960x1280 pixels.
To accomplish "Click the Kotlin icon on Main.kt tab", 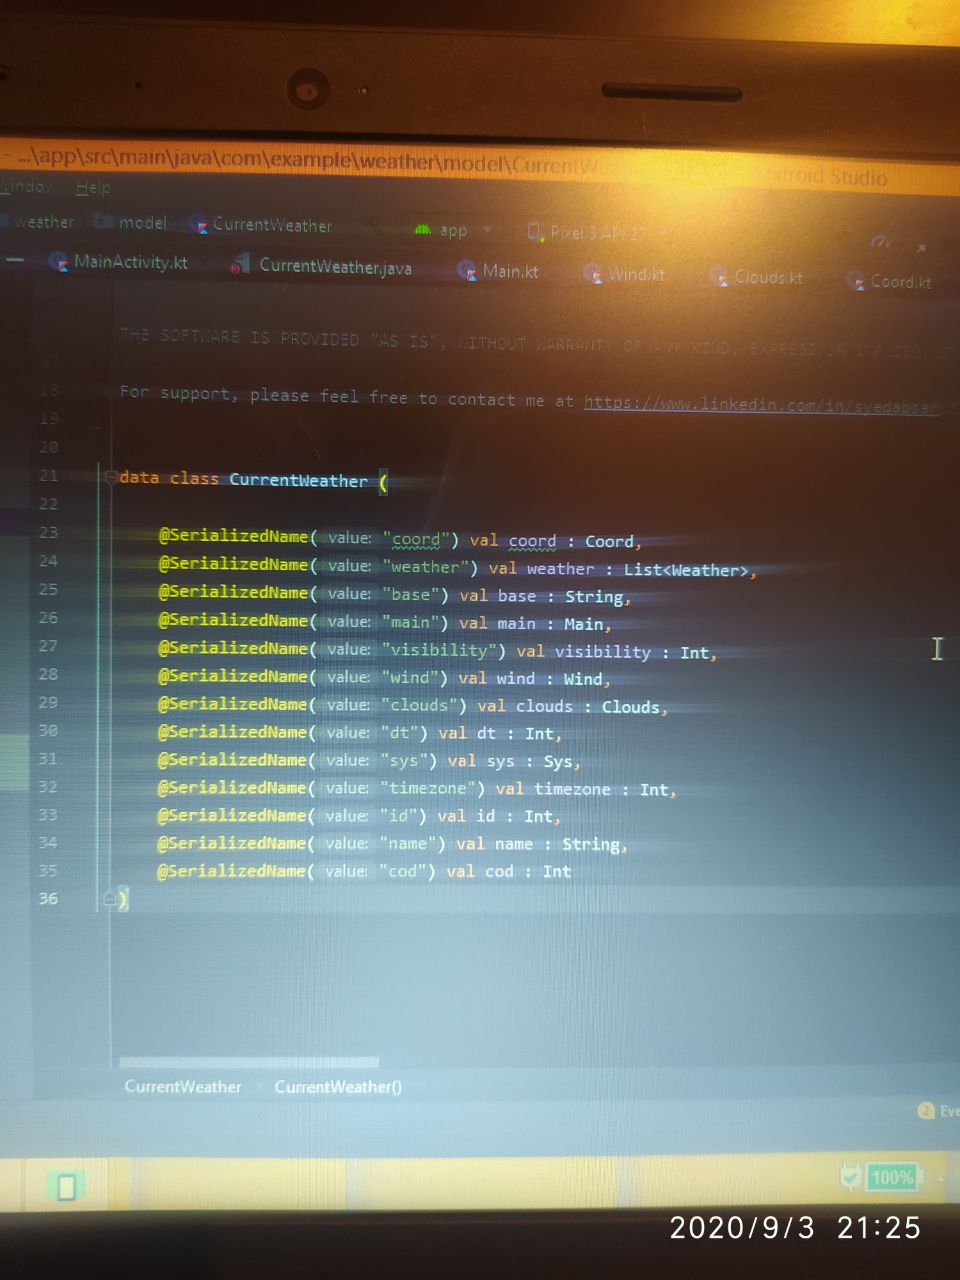I will pyautogui.click(x=467, y=270).
